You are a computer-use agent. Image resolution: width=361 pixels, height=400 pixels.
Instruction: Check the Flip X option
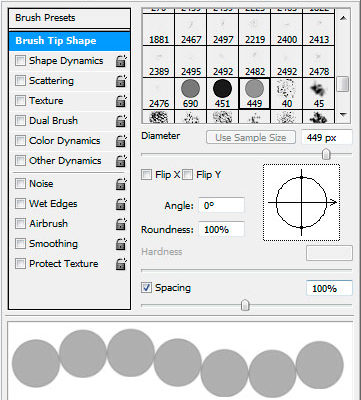[x=146, y=175]
